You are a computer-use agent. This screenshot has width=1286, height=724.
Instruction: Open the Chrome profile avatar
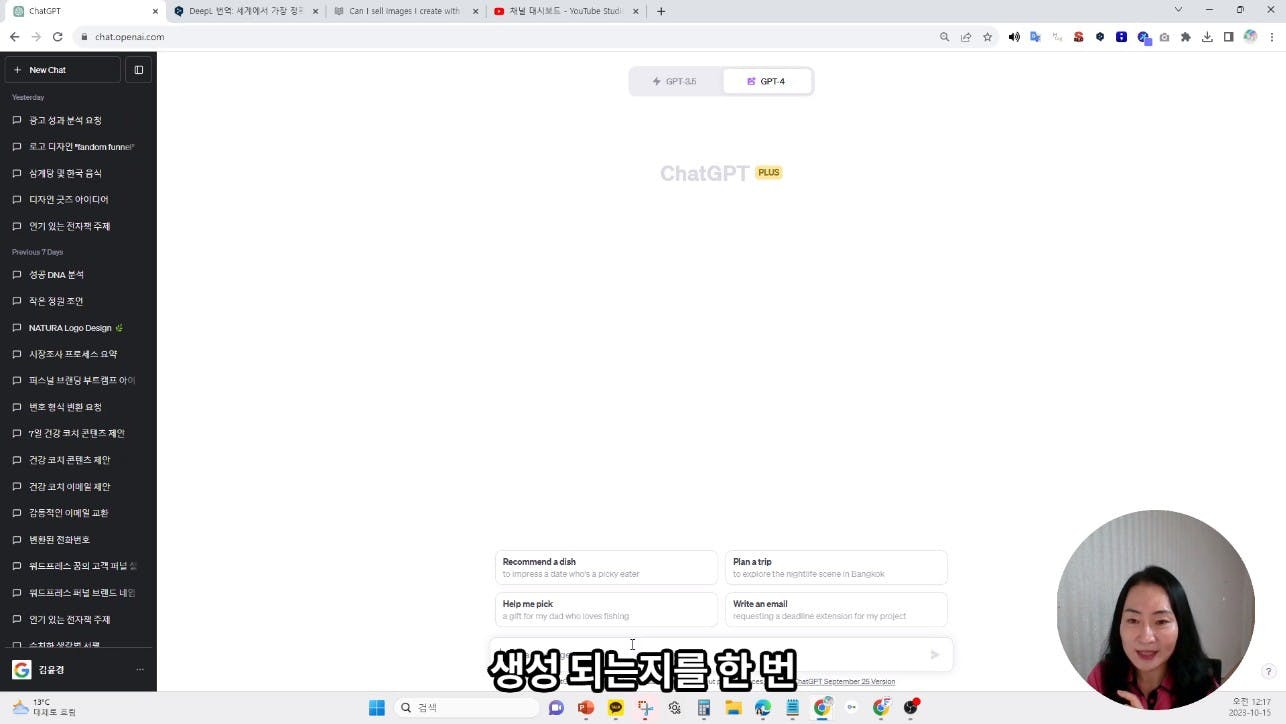(1250, 37)
